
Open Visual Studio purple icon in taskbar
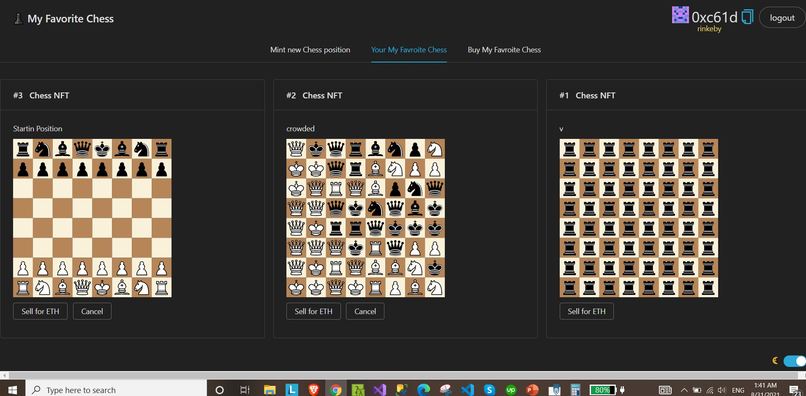380,390
